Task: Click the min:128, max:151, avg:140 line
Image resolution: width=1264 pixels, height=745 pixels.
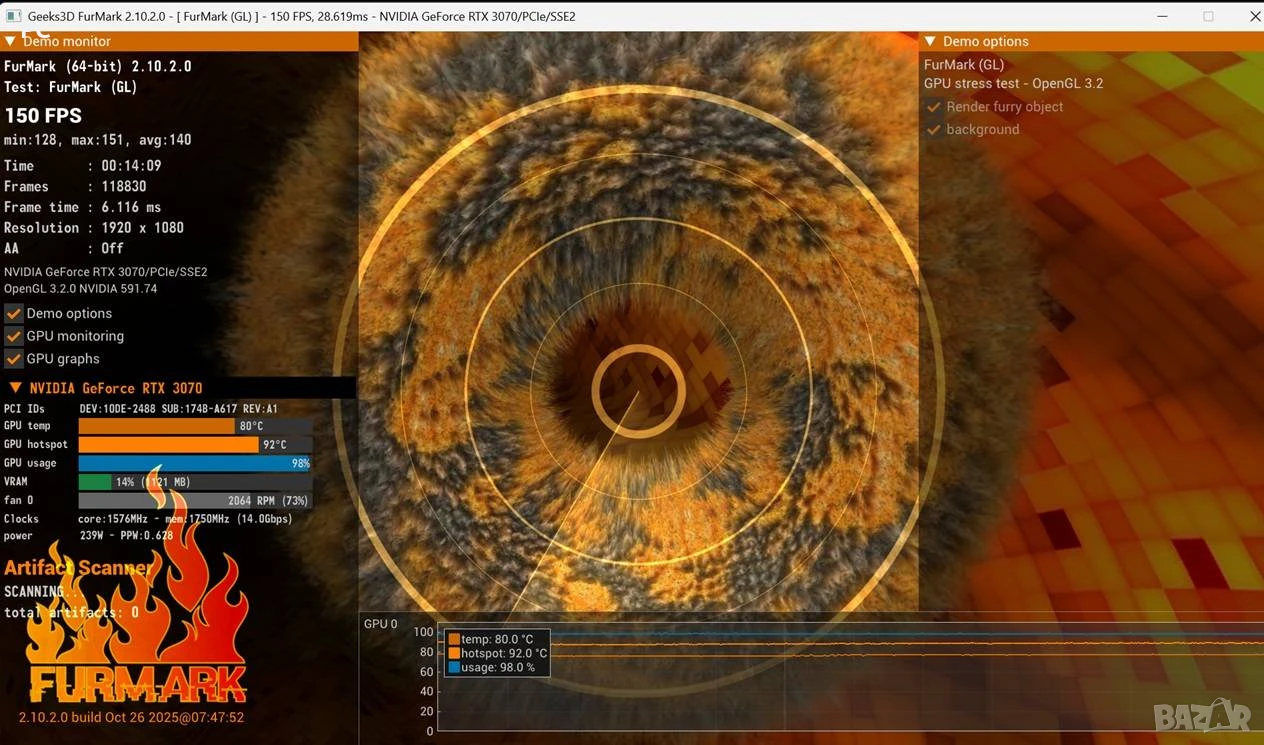Action: 98,140
